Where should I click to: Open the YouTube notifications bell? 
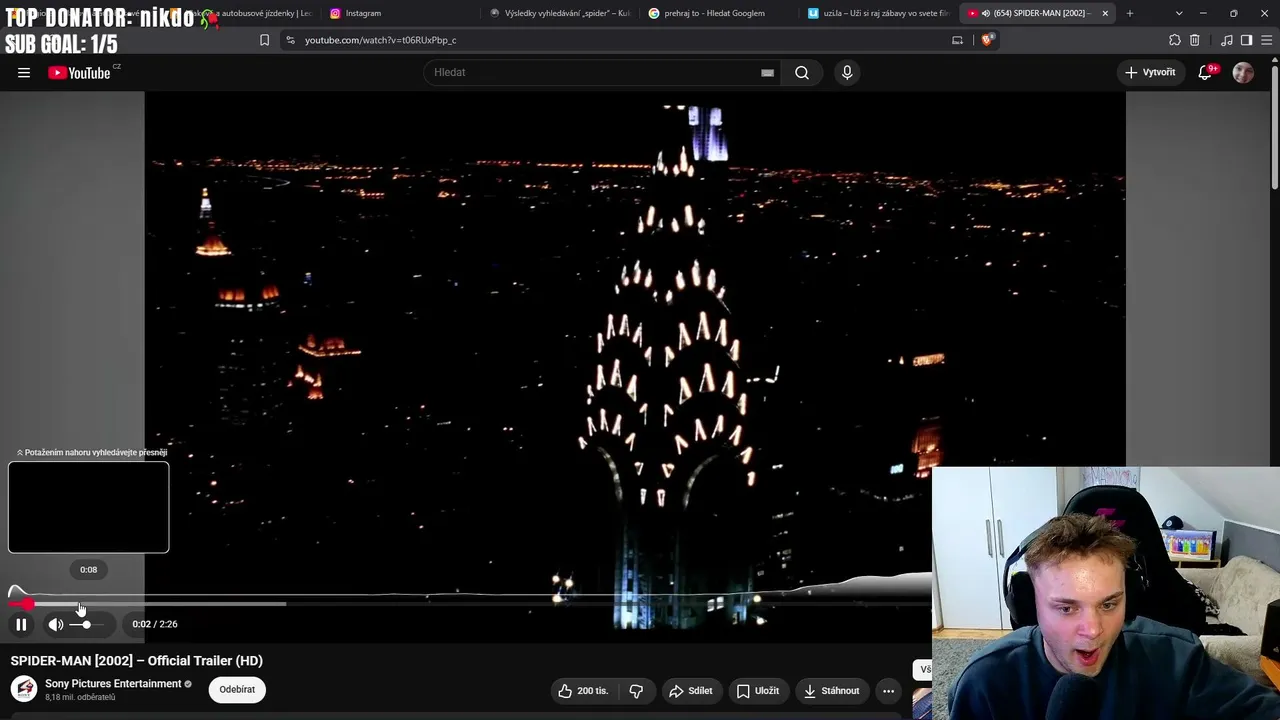tap(1206, 72)
